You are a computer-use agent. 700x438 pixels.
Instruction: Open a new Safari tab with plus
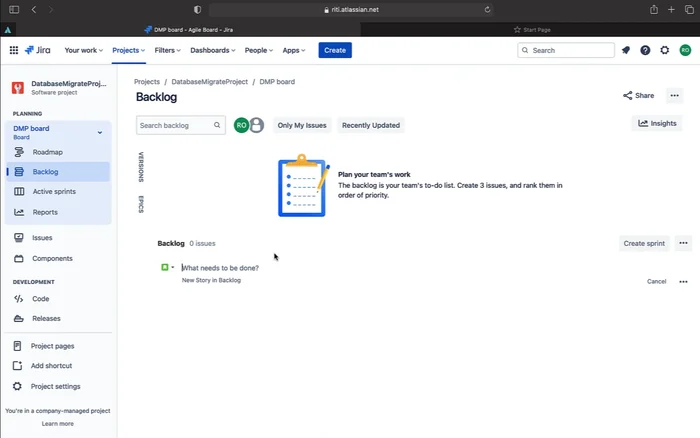point(671,9)
